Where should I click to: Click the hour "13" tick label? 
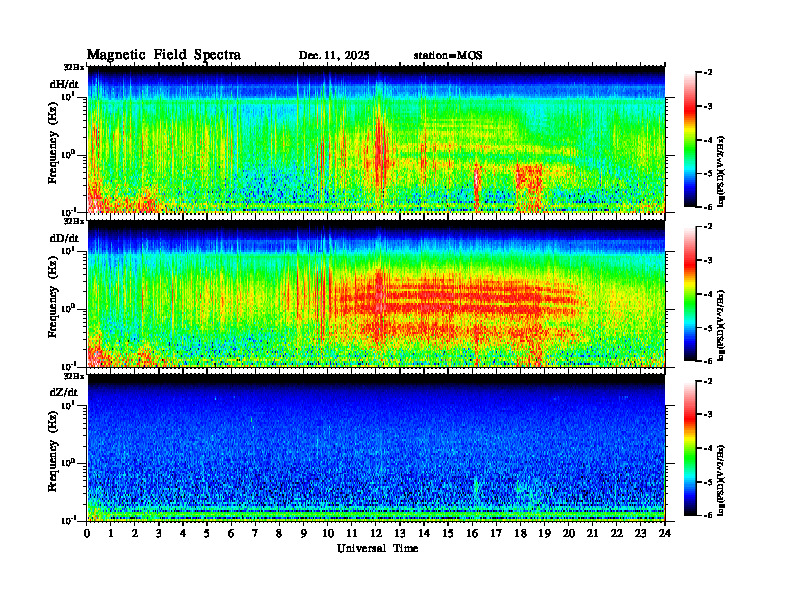pyautogui.click(x=400, y=534)
